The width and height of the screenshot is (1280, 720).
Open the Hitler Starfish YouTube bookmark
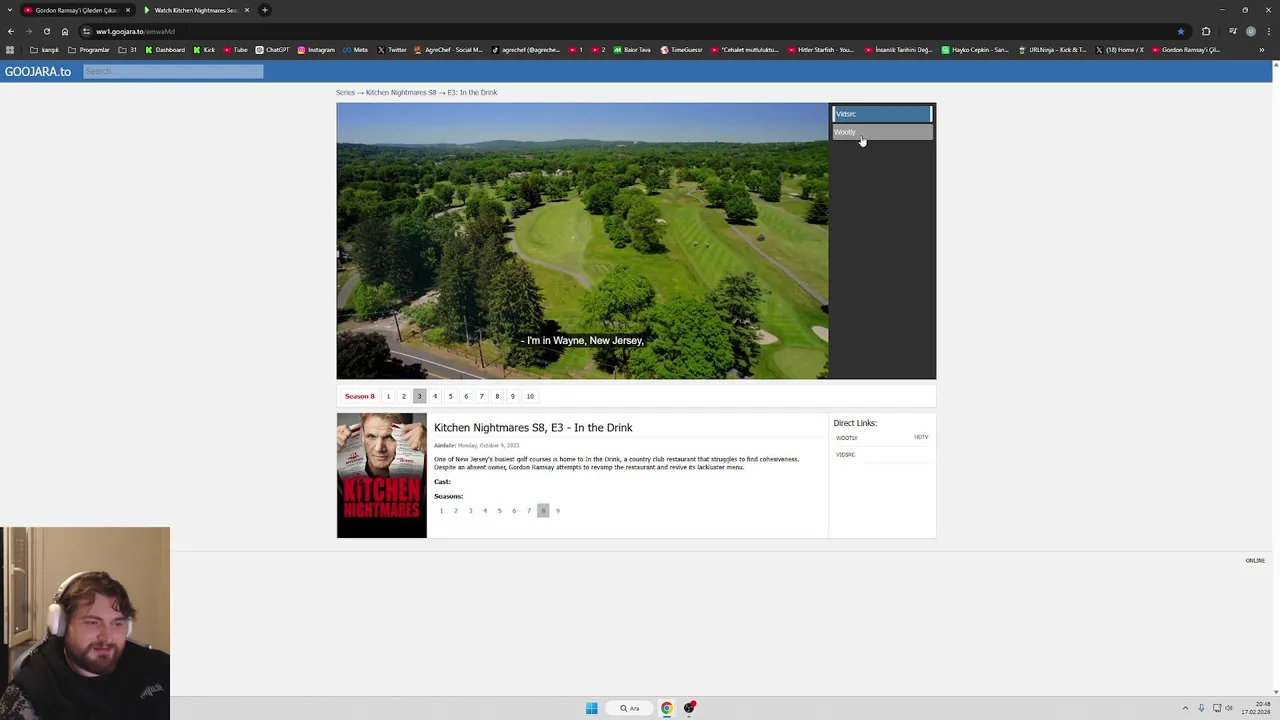[x=821, y=50]
